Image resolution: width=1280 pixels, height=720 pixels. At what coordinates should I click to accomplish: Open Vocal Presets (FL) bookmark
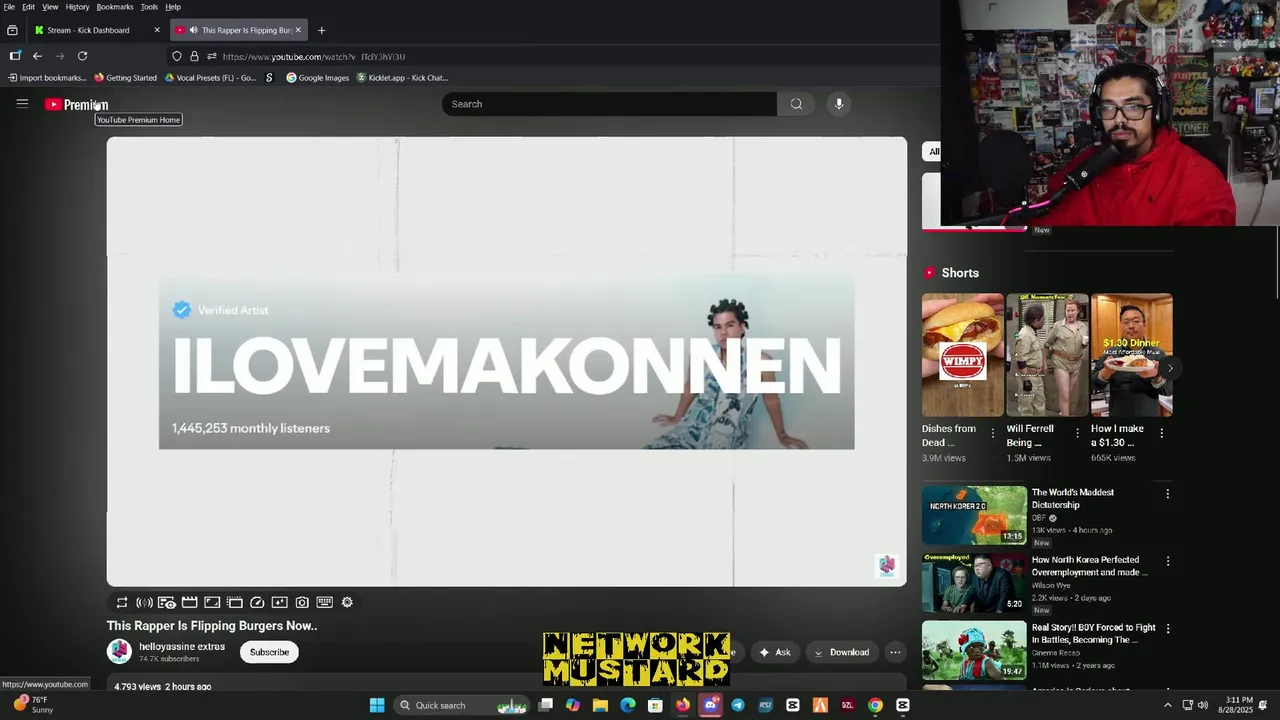[x=211, y=78]
